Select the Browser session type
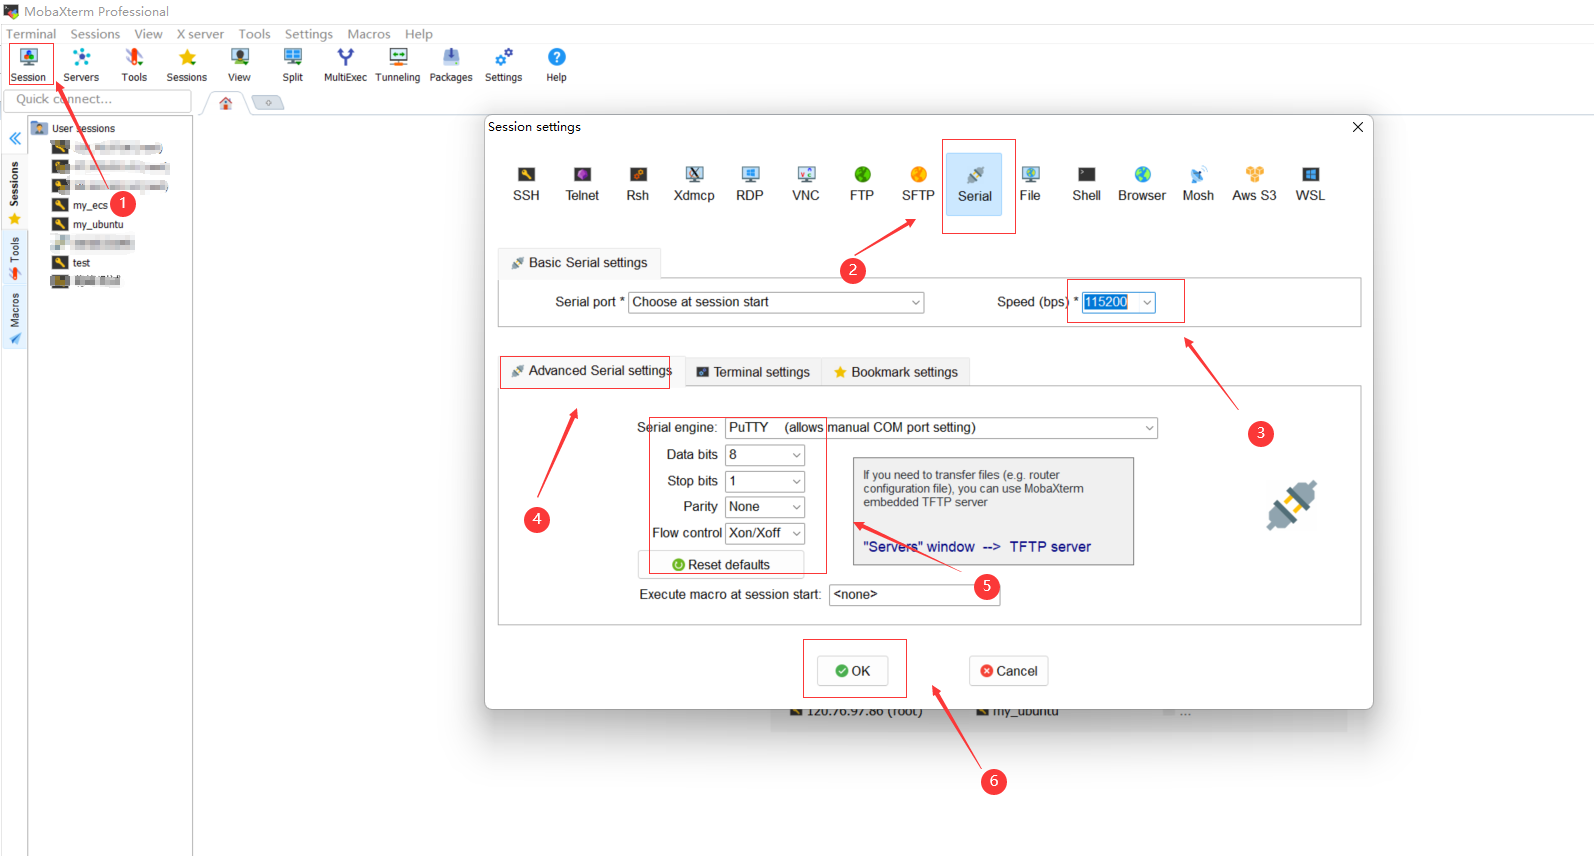 pyautogui.click(x=1142, y=184)
